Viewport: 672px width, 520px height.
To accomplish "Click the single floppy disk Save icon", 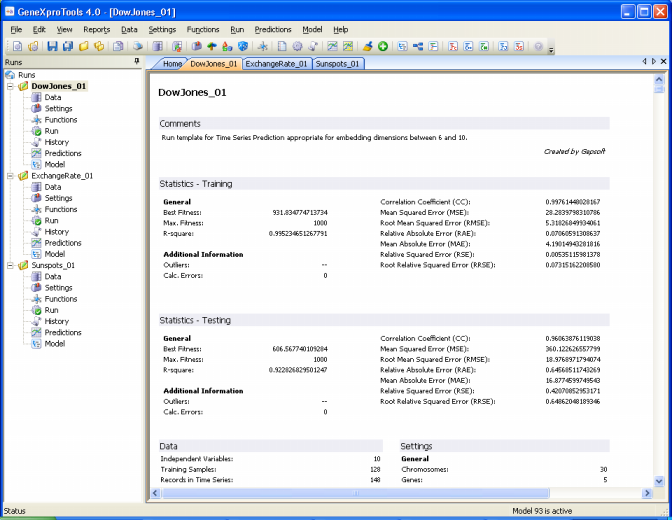I will (52, 46).
